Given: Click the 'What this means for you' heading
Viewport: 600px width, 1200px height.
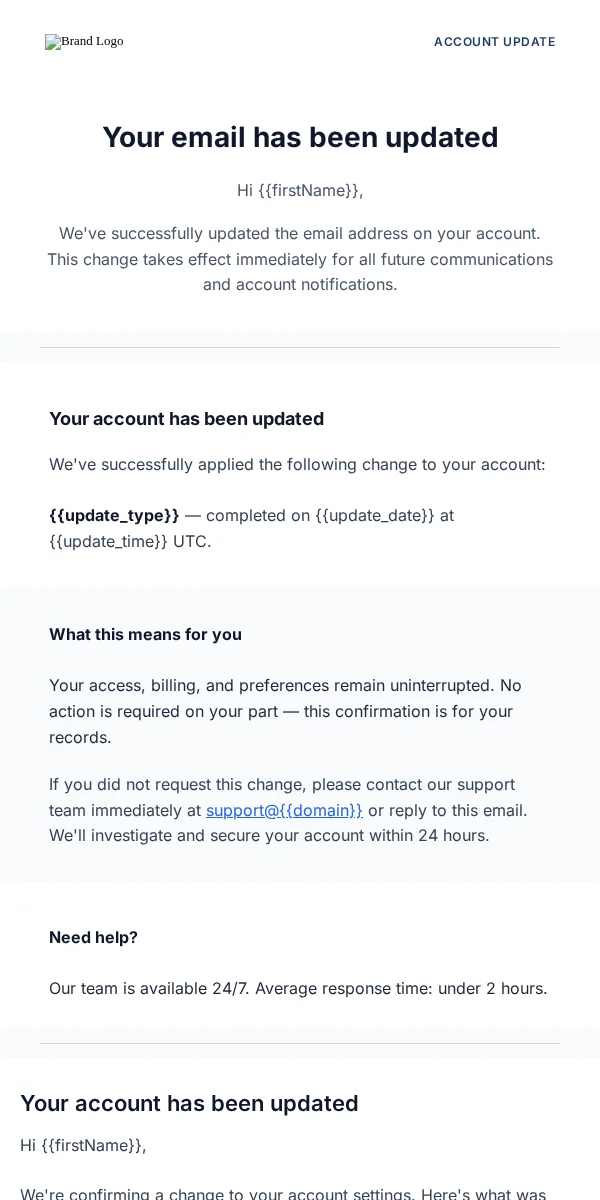Looking at the screenshot, I should click(x=145, y=634).
